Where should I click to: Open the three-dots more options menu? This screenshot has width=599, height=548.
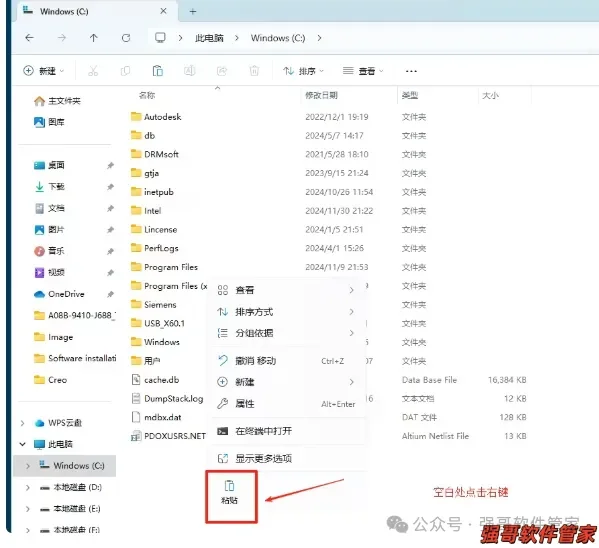[x=411, y=71]
